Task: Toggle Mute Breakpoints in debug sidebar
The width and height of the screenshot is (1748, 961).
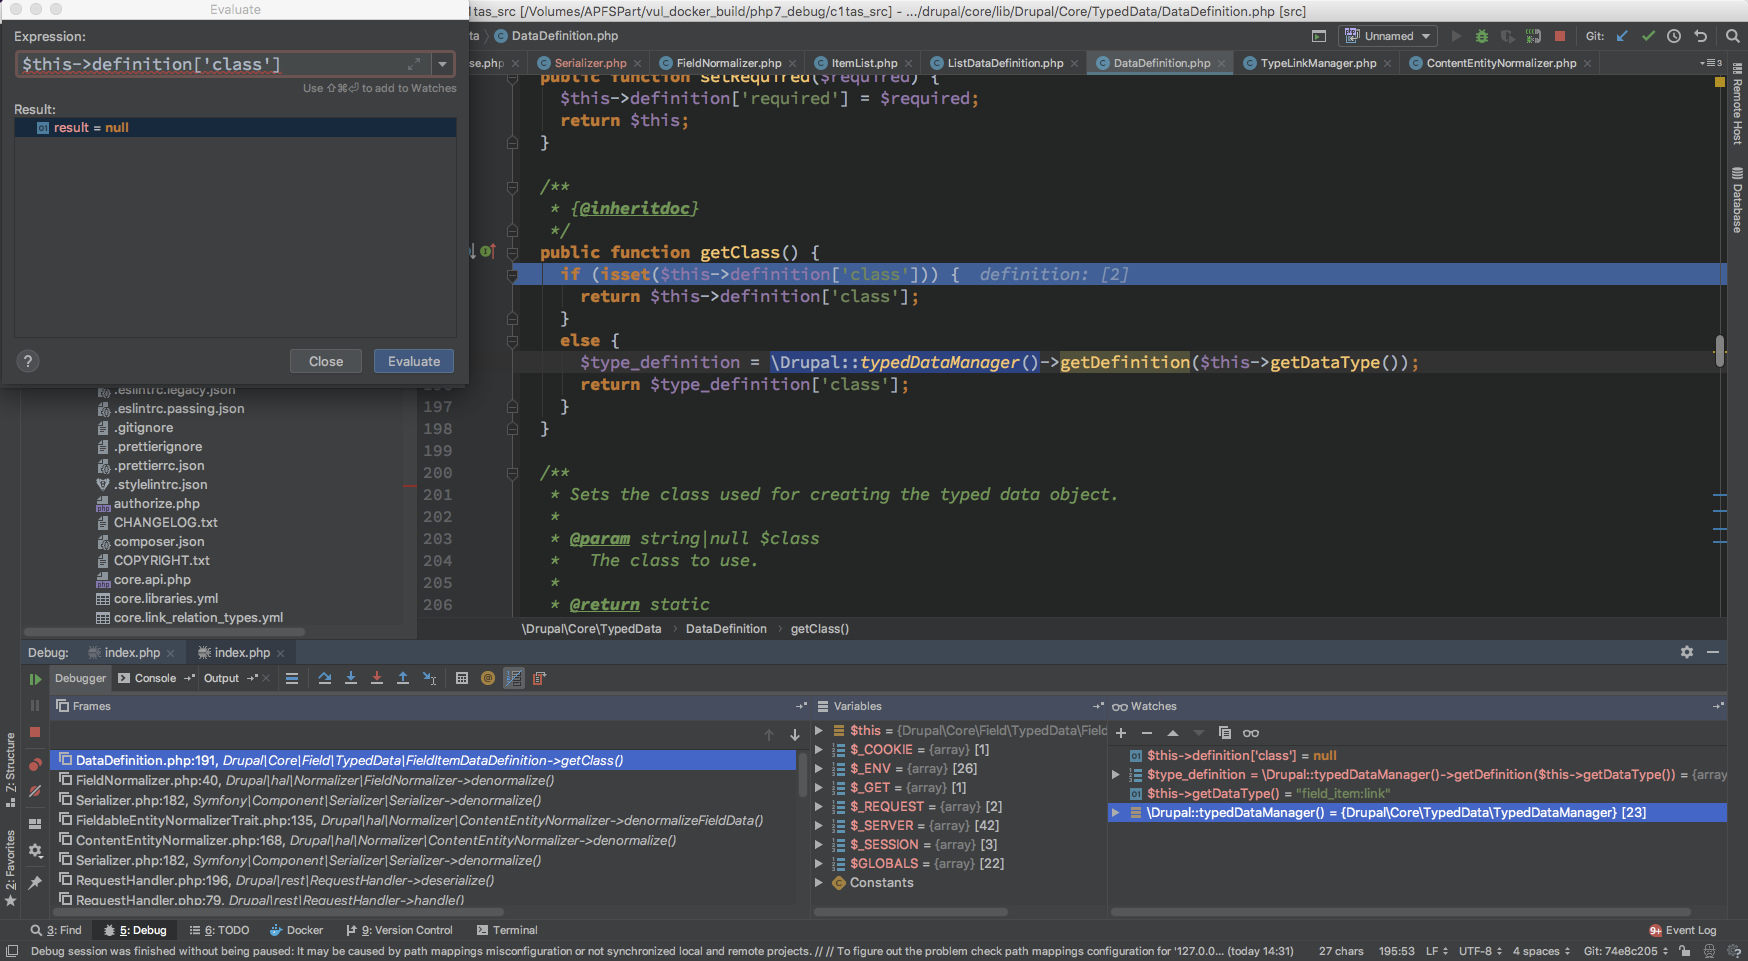Action: 35,791
